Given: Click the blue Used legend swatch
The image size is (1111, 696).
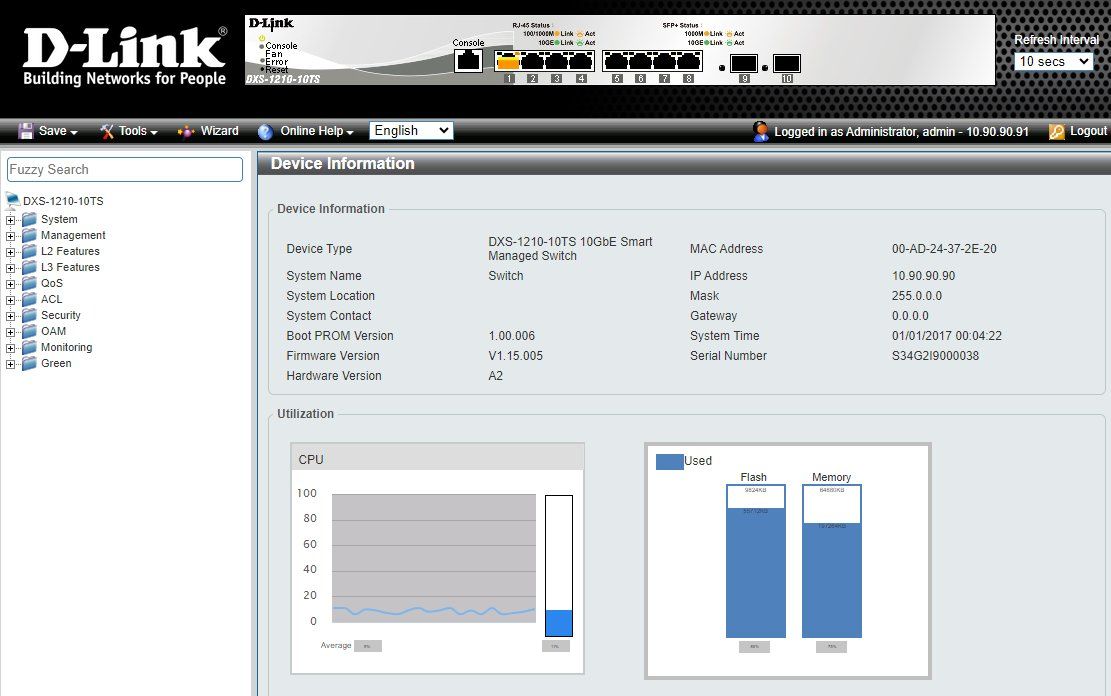Looking at the screenshot, I should (x=670, y=461).
